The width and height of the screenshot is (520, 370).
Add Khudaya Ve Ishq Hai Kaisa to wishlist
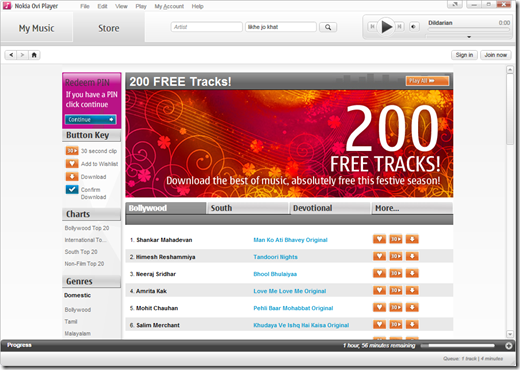point(379,324)
